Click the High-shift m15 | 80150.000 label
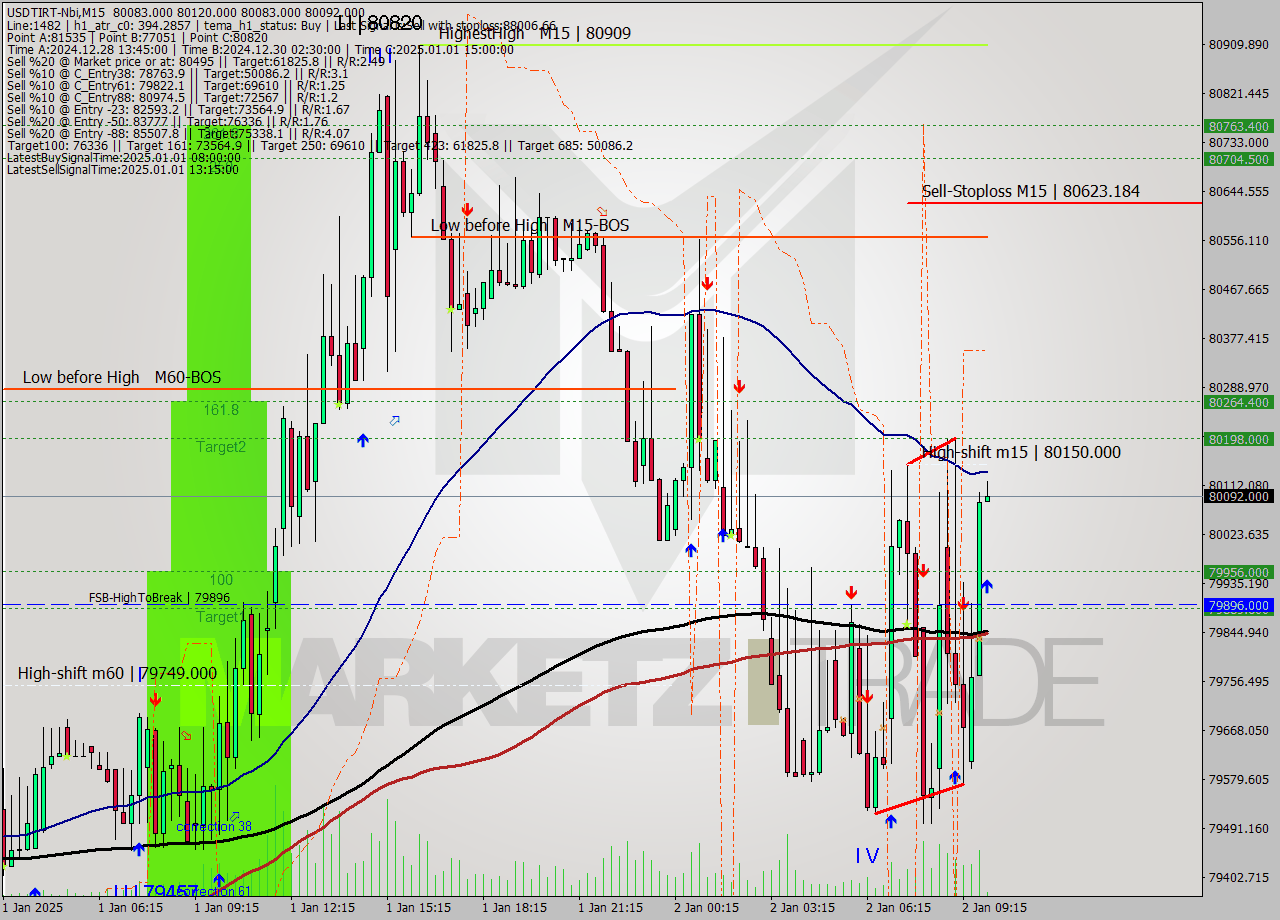1280x920 pixels. [x=1021, y=452]
